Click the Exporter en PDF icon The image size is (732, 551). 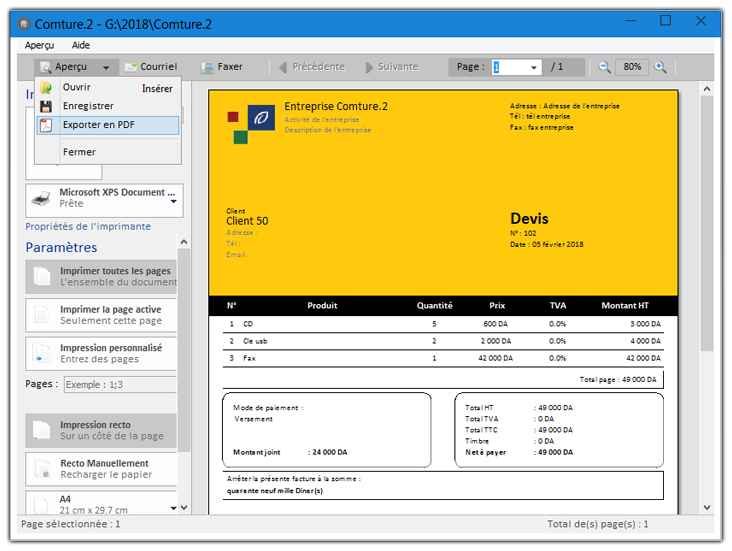pyautogui.click(x=45, y=125)
